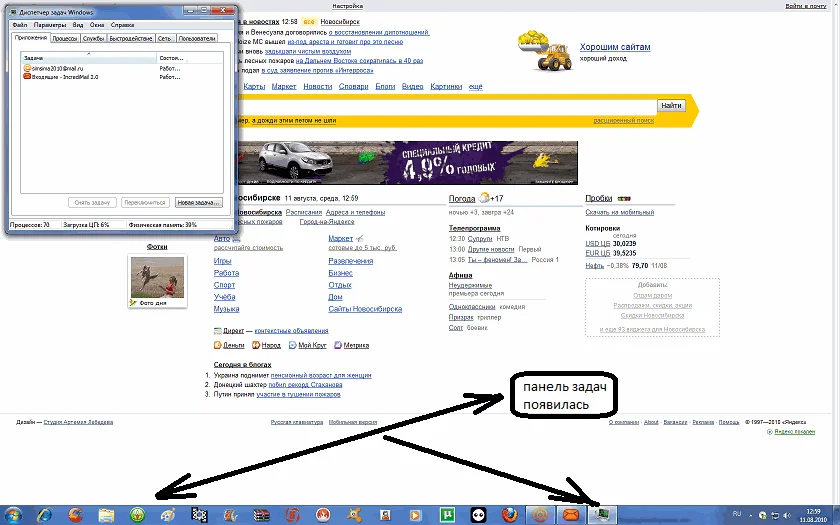Open the Словари service link
840x525 pixels.
coord(353,86)
